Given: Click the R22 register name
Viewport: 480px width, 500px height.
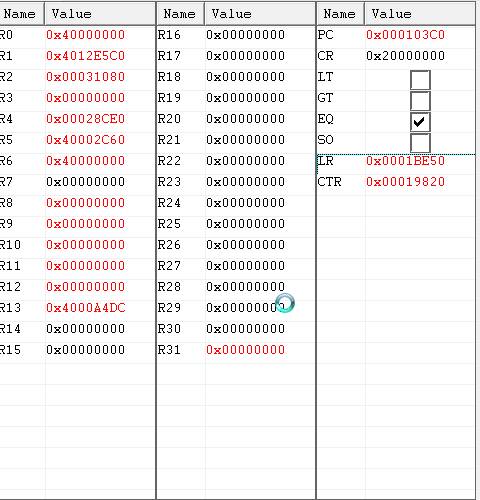Looking at the screenshot, I should point(169,161).
